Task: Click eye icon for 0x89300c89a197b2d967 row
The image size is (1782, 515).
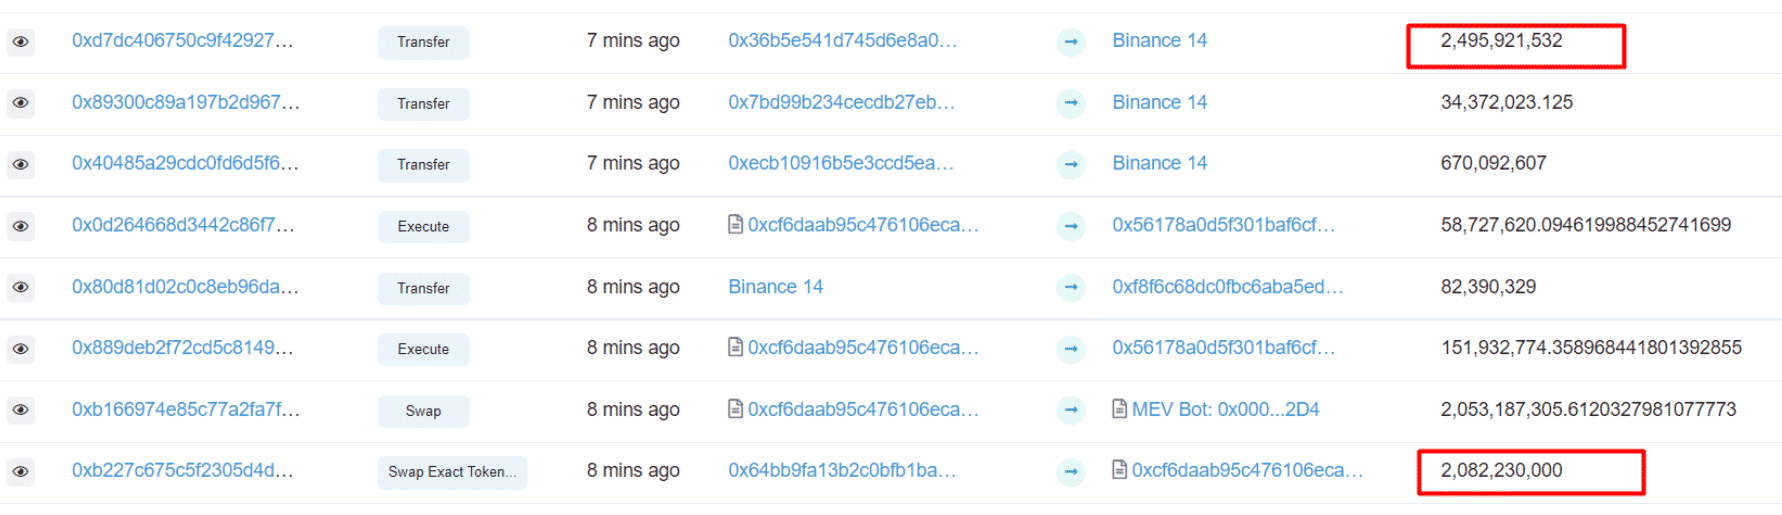Action: tap(20, 103)
